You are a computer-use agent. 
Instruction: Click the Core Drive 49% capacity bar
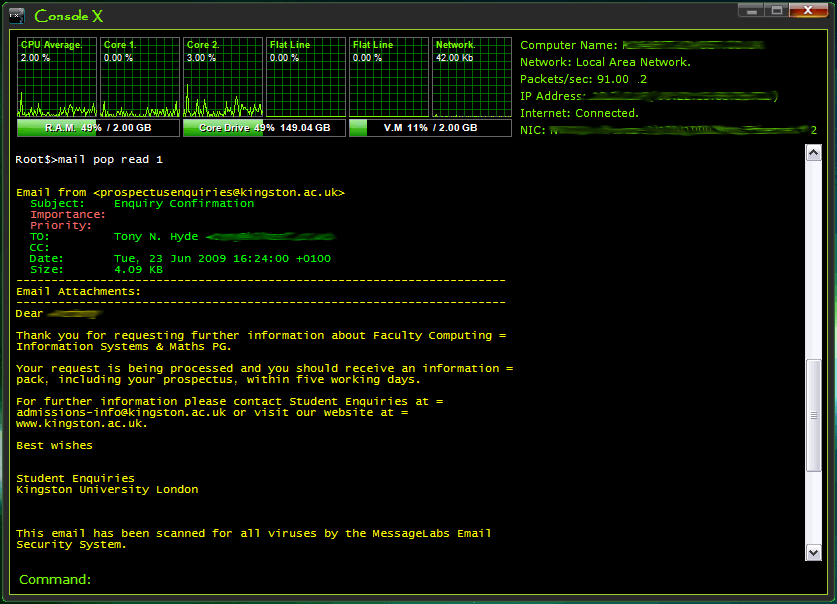click(263, 128)
